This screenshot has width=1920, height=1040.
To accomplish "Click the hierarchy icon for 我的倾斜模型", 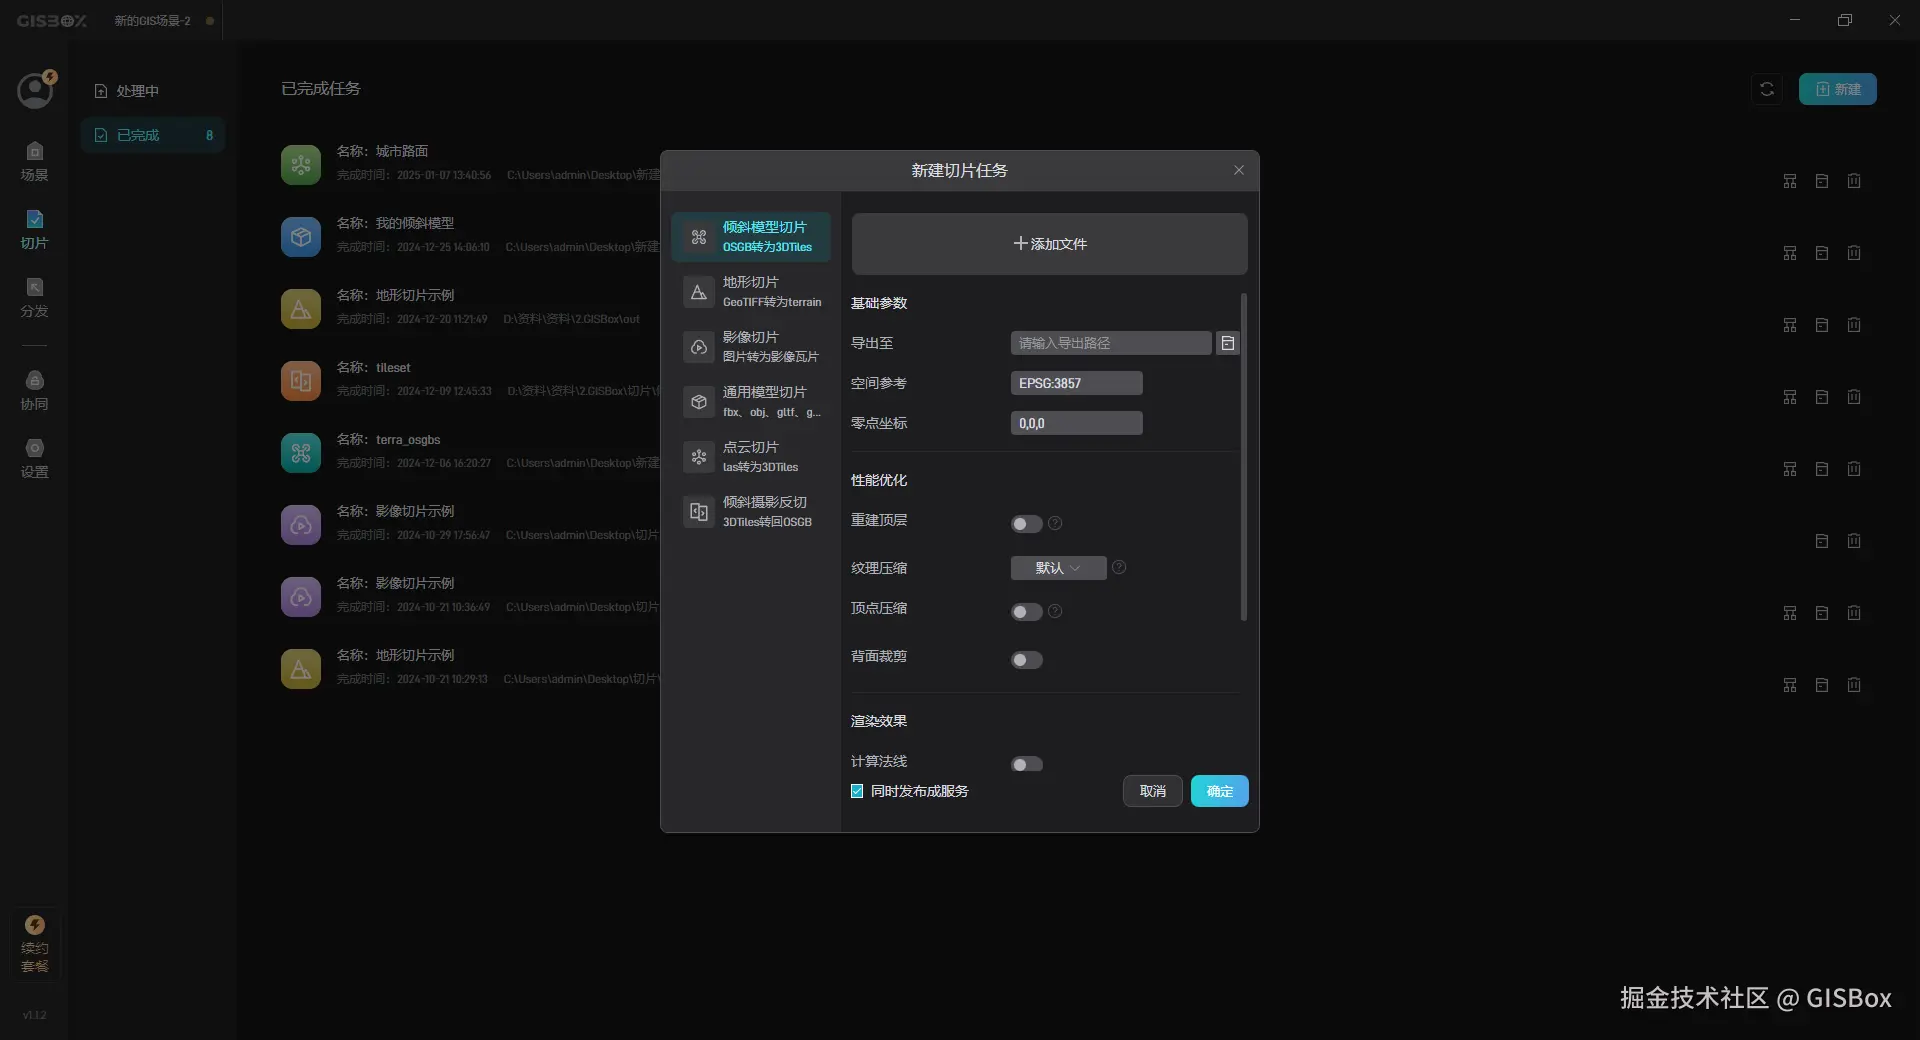I will pos(1790,253).
